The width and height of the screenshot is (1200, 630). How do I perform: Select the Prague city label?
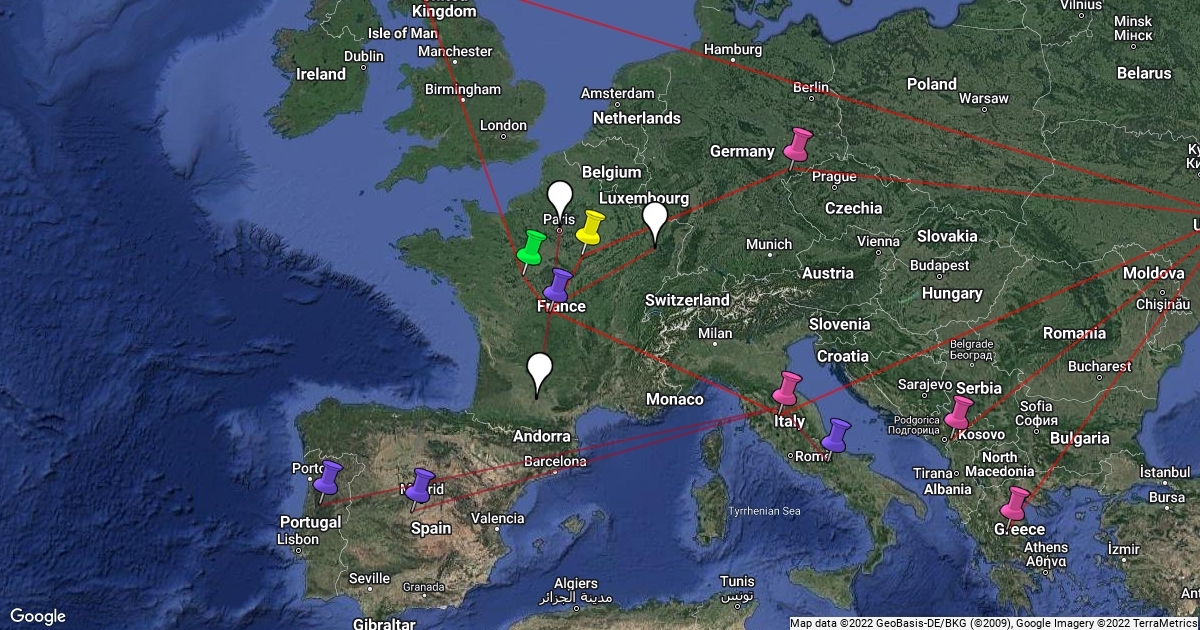coord(834,176)
